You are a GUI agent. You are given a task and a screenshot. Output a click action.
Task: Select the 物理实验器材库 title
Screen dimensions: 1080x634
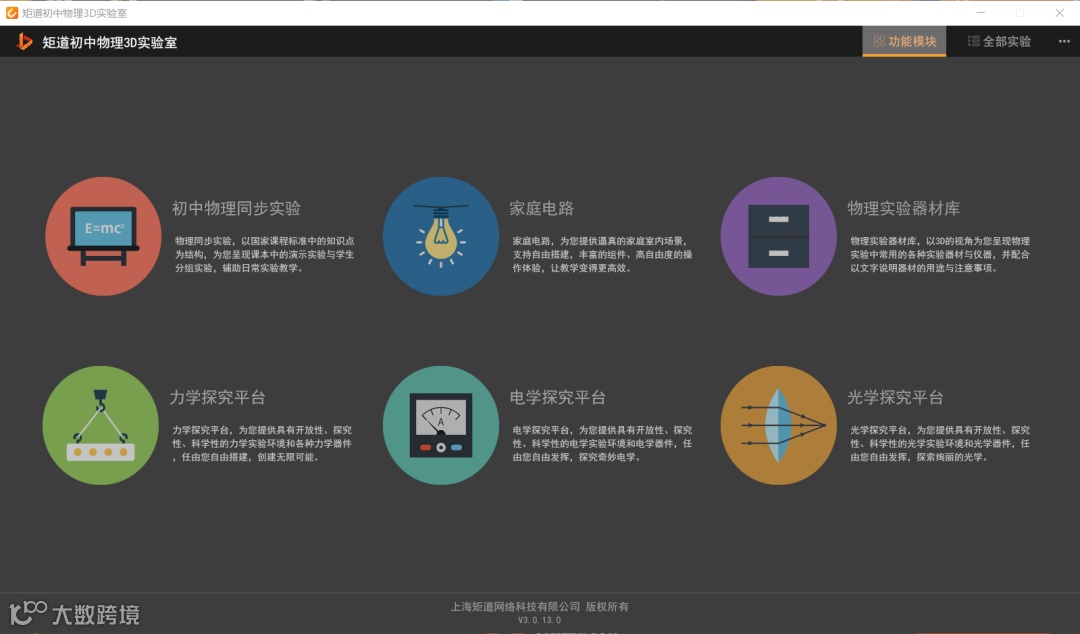[x=903, y=208]
